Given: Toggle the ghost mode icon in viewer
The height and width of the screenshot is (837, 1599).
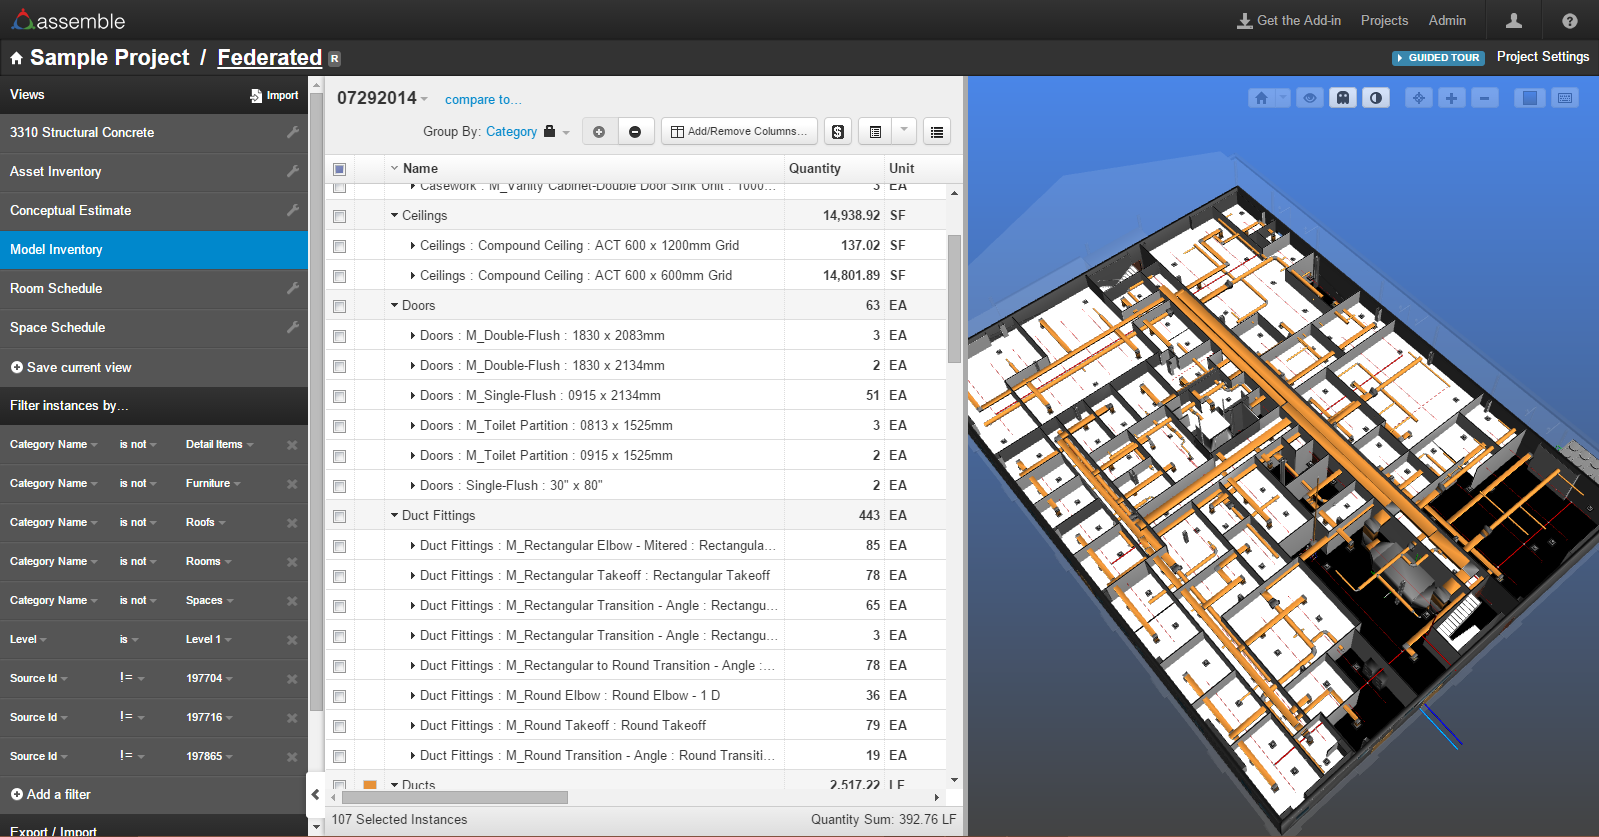Looking at the screenshot, I should (1343, 98).
